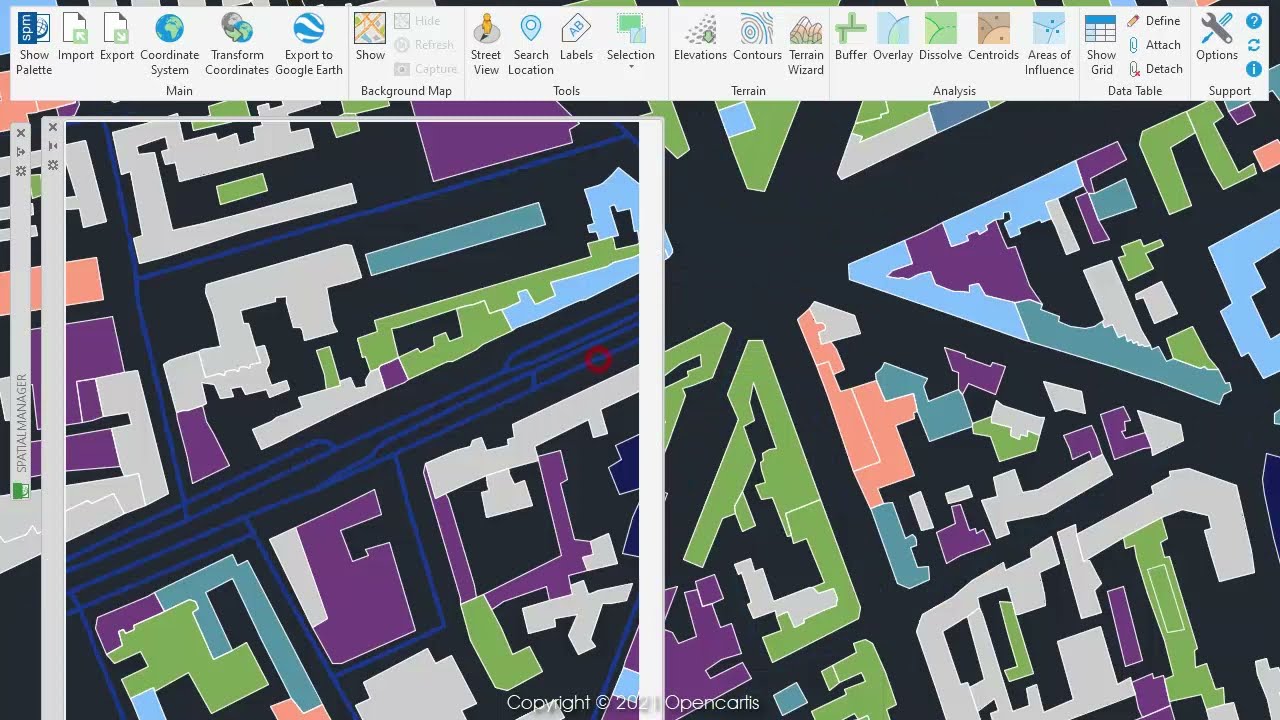Run the Elevations terrain tool

(x=700, y=38)
